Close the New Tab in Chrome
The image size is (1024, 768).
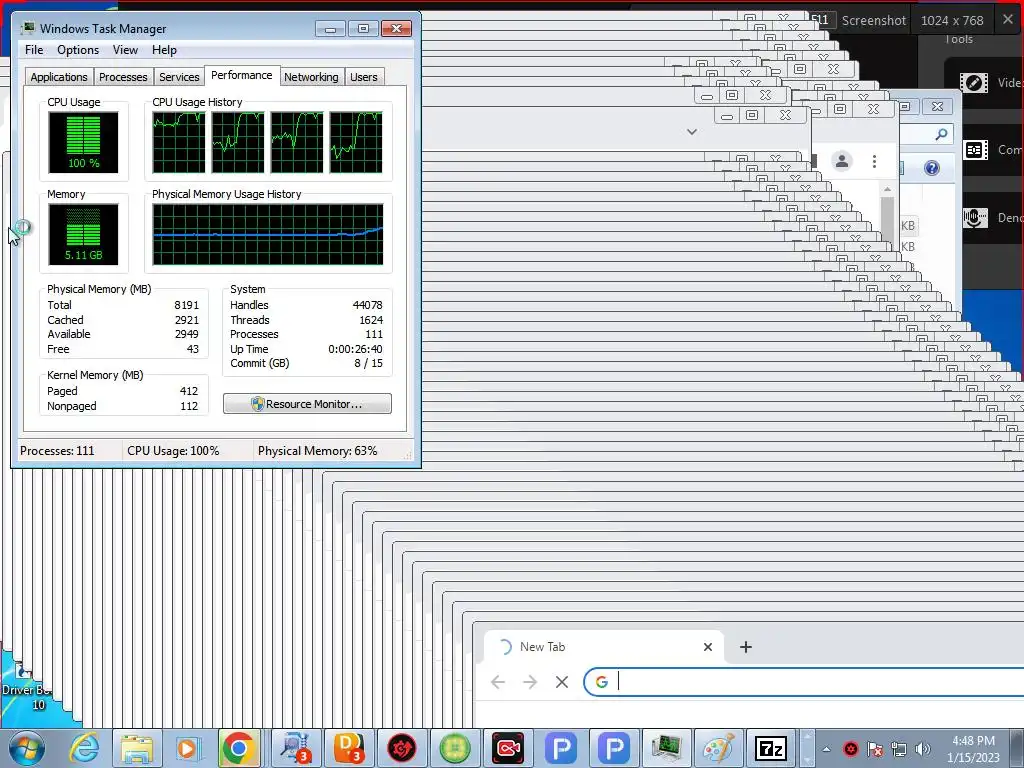pos(707,647)
